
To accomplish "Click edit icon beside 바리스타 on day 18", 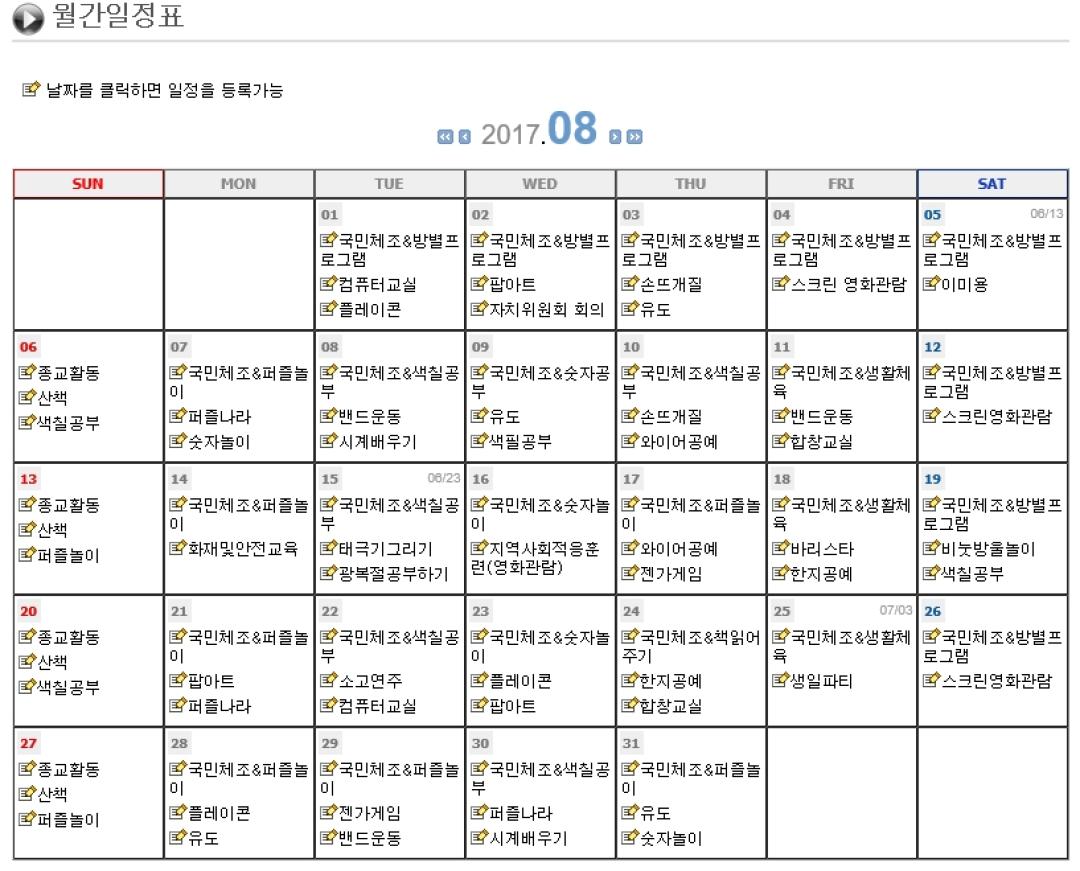I will 780,547.
